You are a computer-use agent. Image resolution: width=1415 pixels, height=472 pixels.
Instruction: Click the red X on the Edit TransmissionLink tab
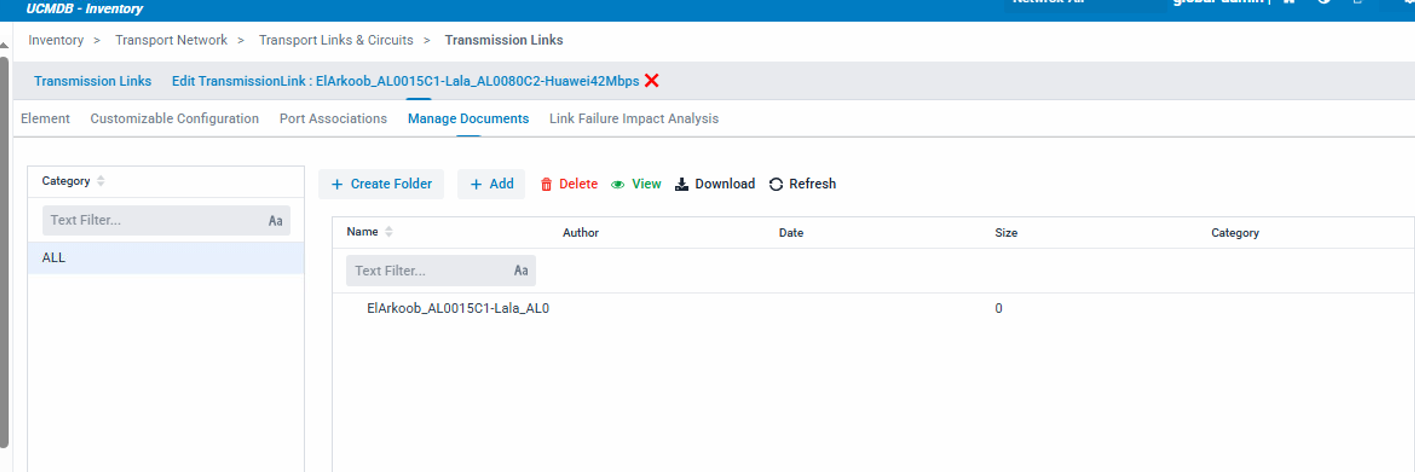coord(652,81)
